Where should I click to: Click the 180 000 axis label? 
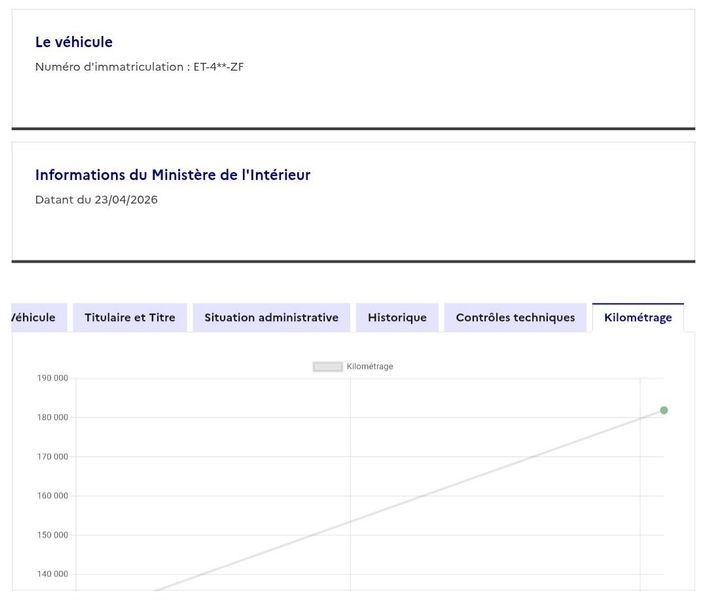[53, 417]
